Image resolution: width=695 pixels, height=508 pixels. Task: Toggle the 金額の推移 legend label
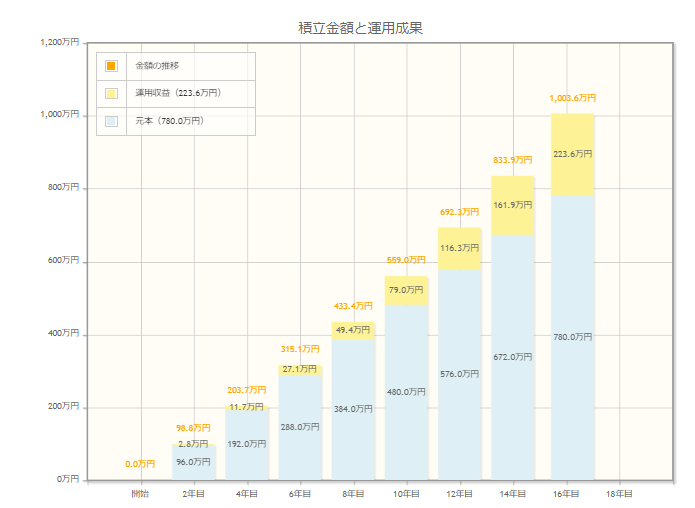coord(157,66)
